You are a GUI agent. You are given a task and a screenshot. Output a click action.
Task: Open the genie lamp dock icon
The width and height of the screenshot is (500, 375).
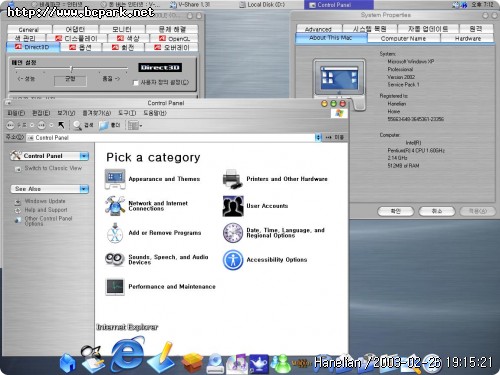[259, 363]
